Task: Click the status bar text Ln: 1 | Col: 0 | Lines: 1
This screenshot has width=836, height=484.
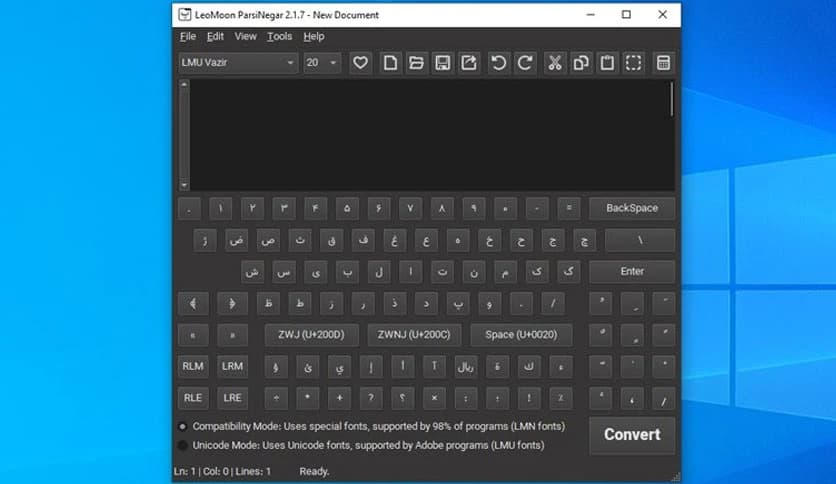Action: click(222, 471)
